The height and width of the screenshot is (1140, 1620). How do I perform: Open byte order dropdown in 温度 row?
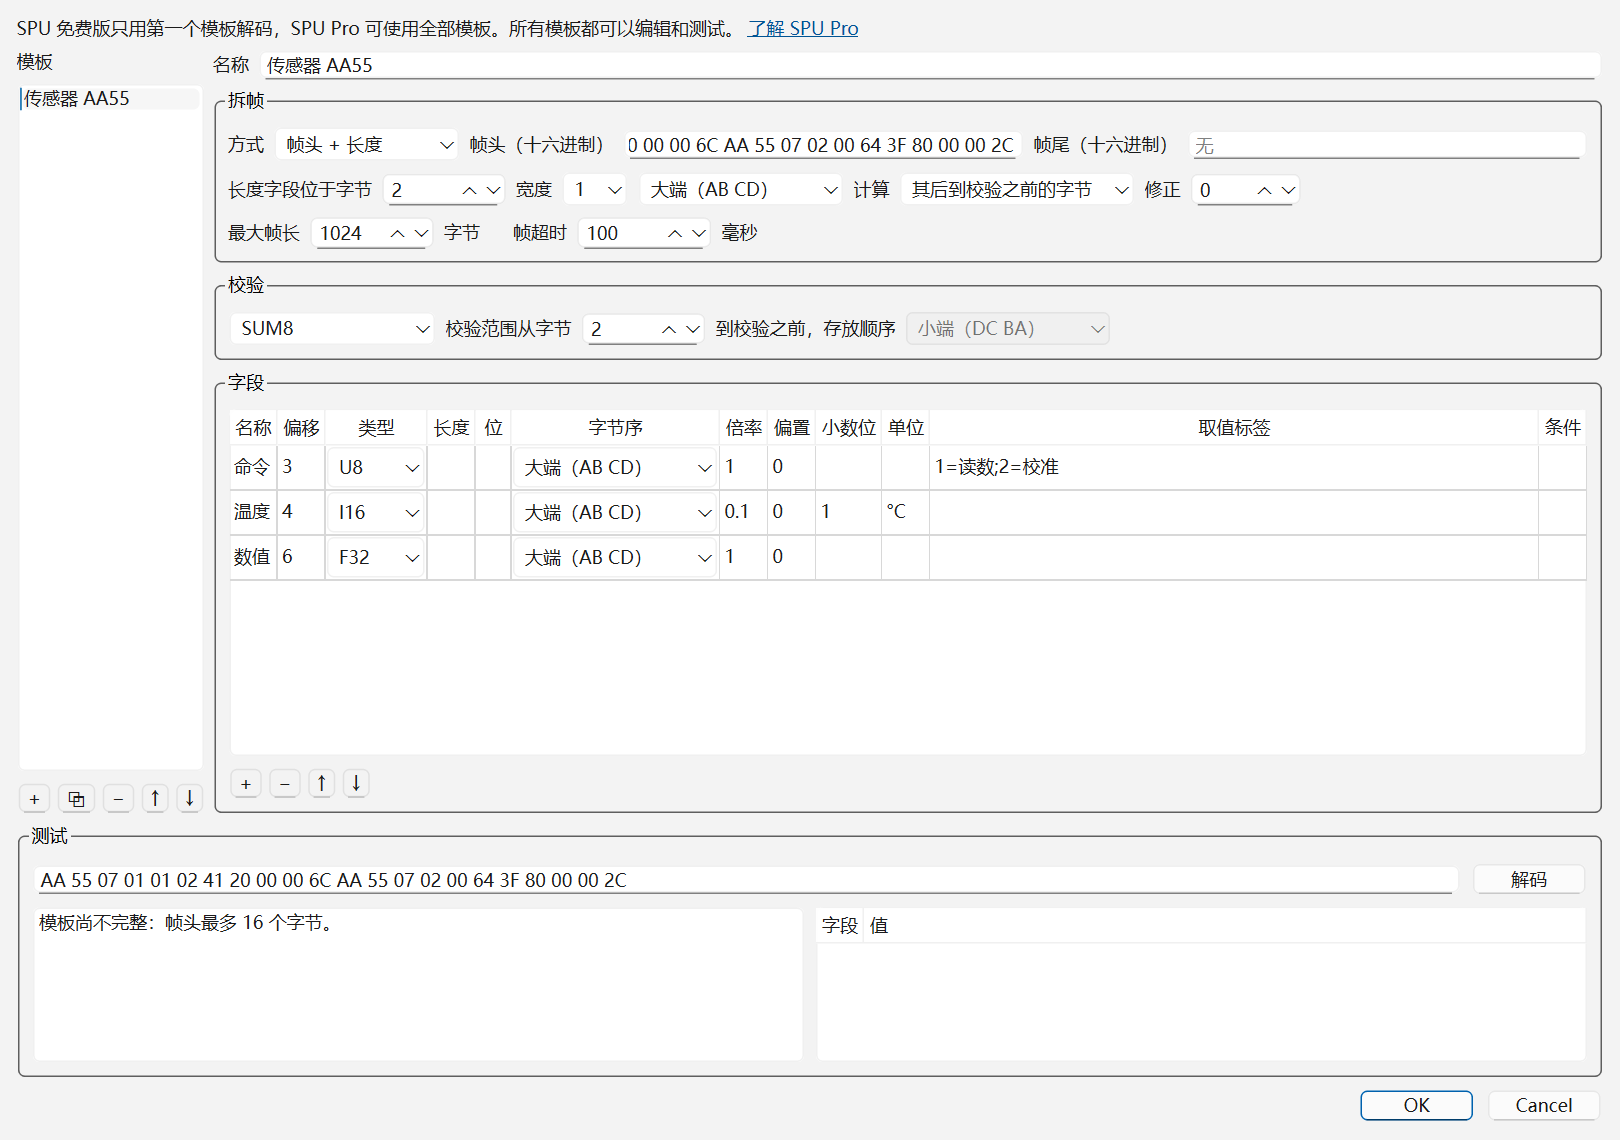615,512
